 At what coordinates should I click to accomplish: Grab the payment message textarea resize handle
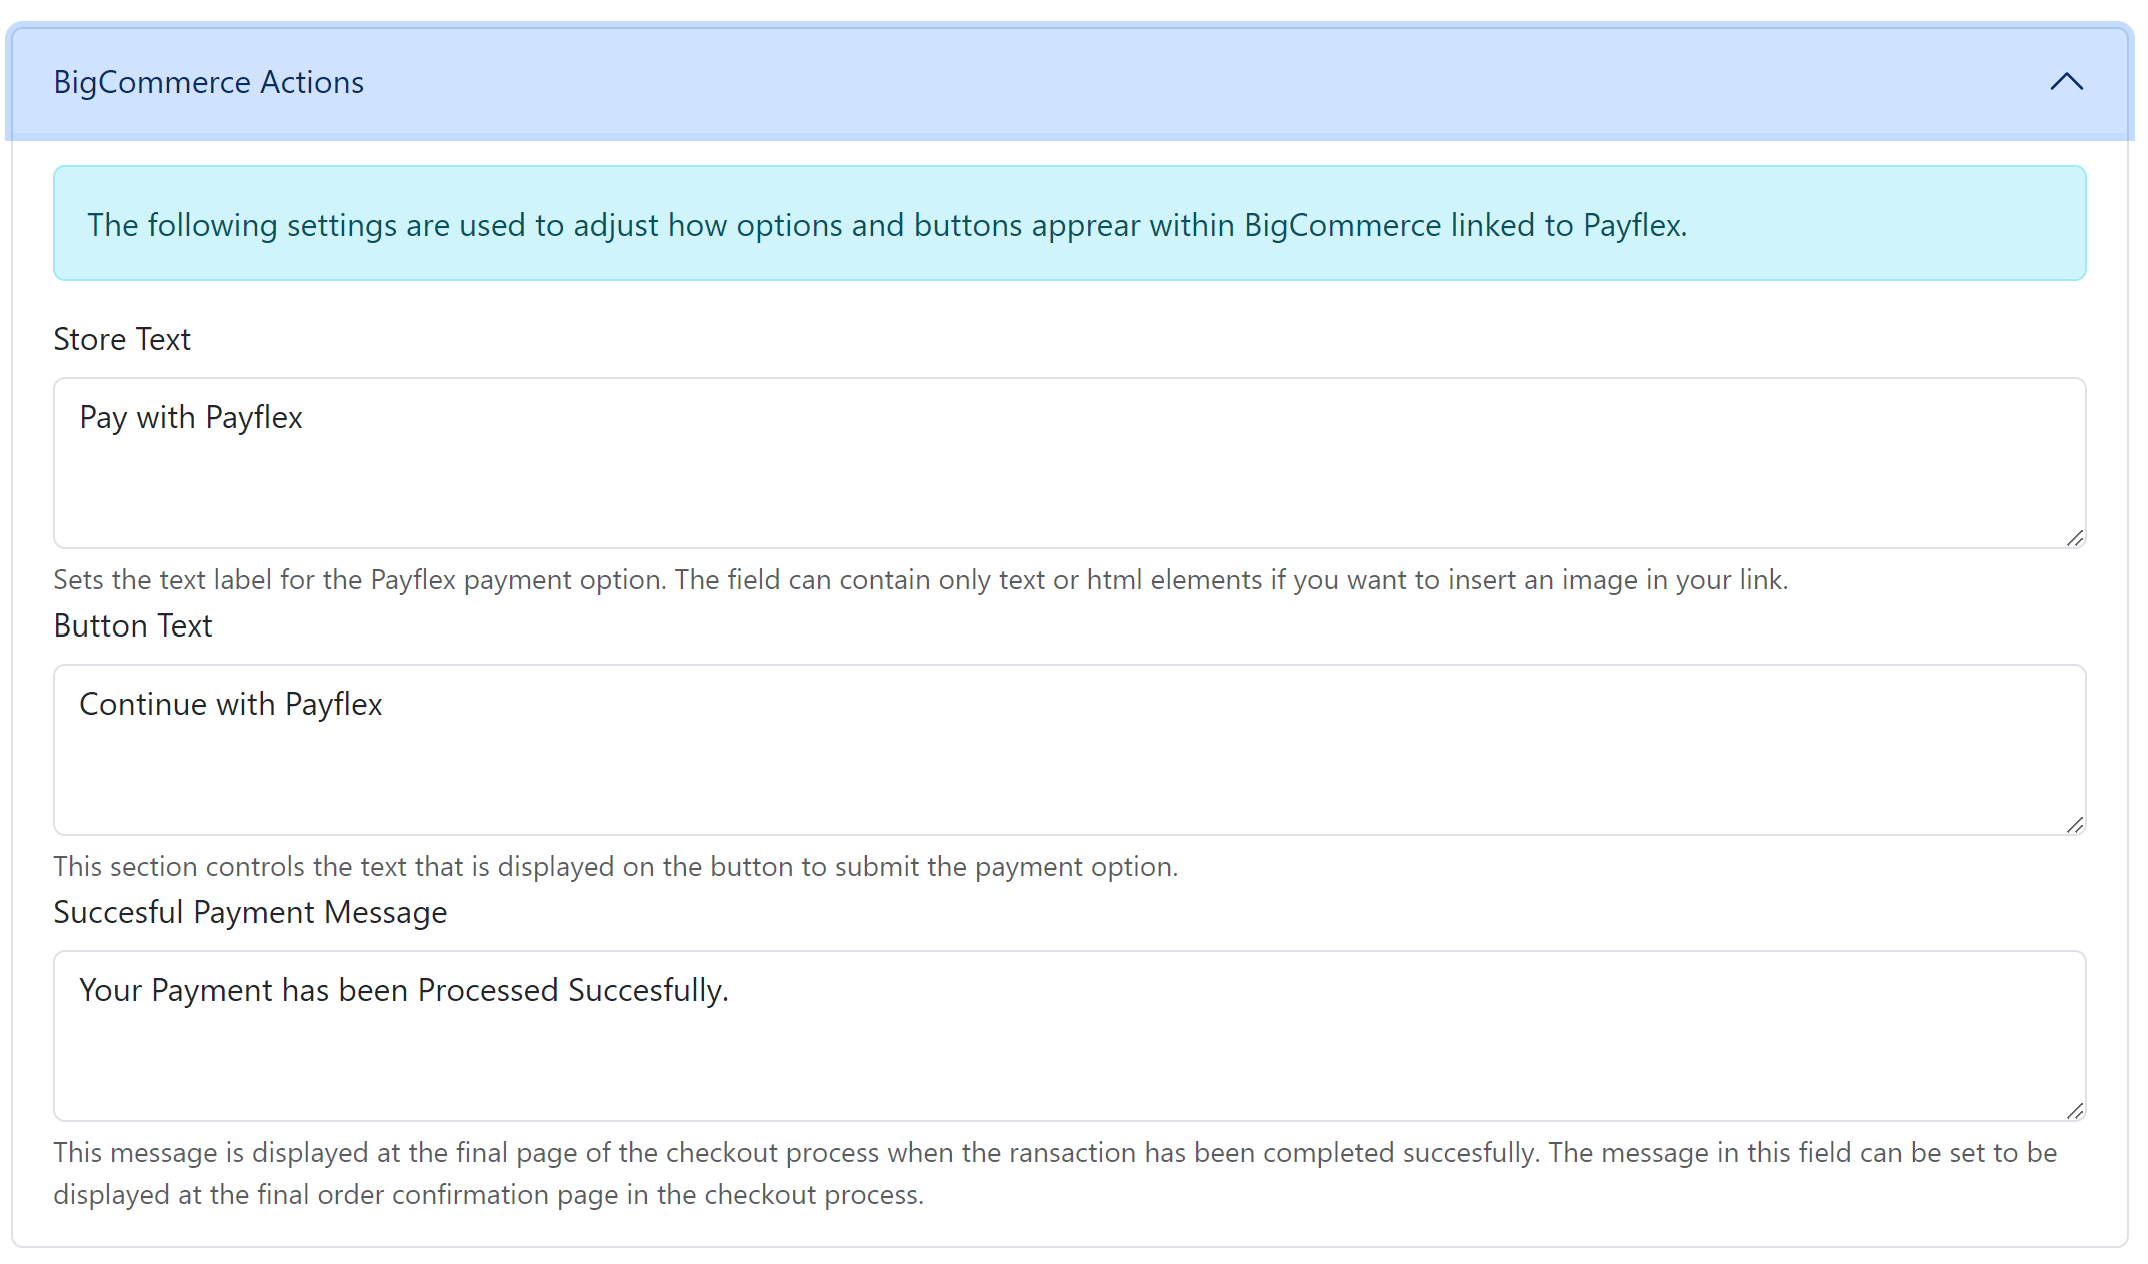[x=2075, y=1111]
